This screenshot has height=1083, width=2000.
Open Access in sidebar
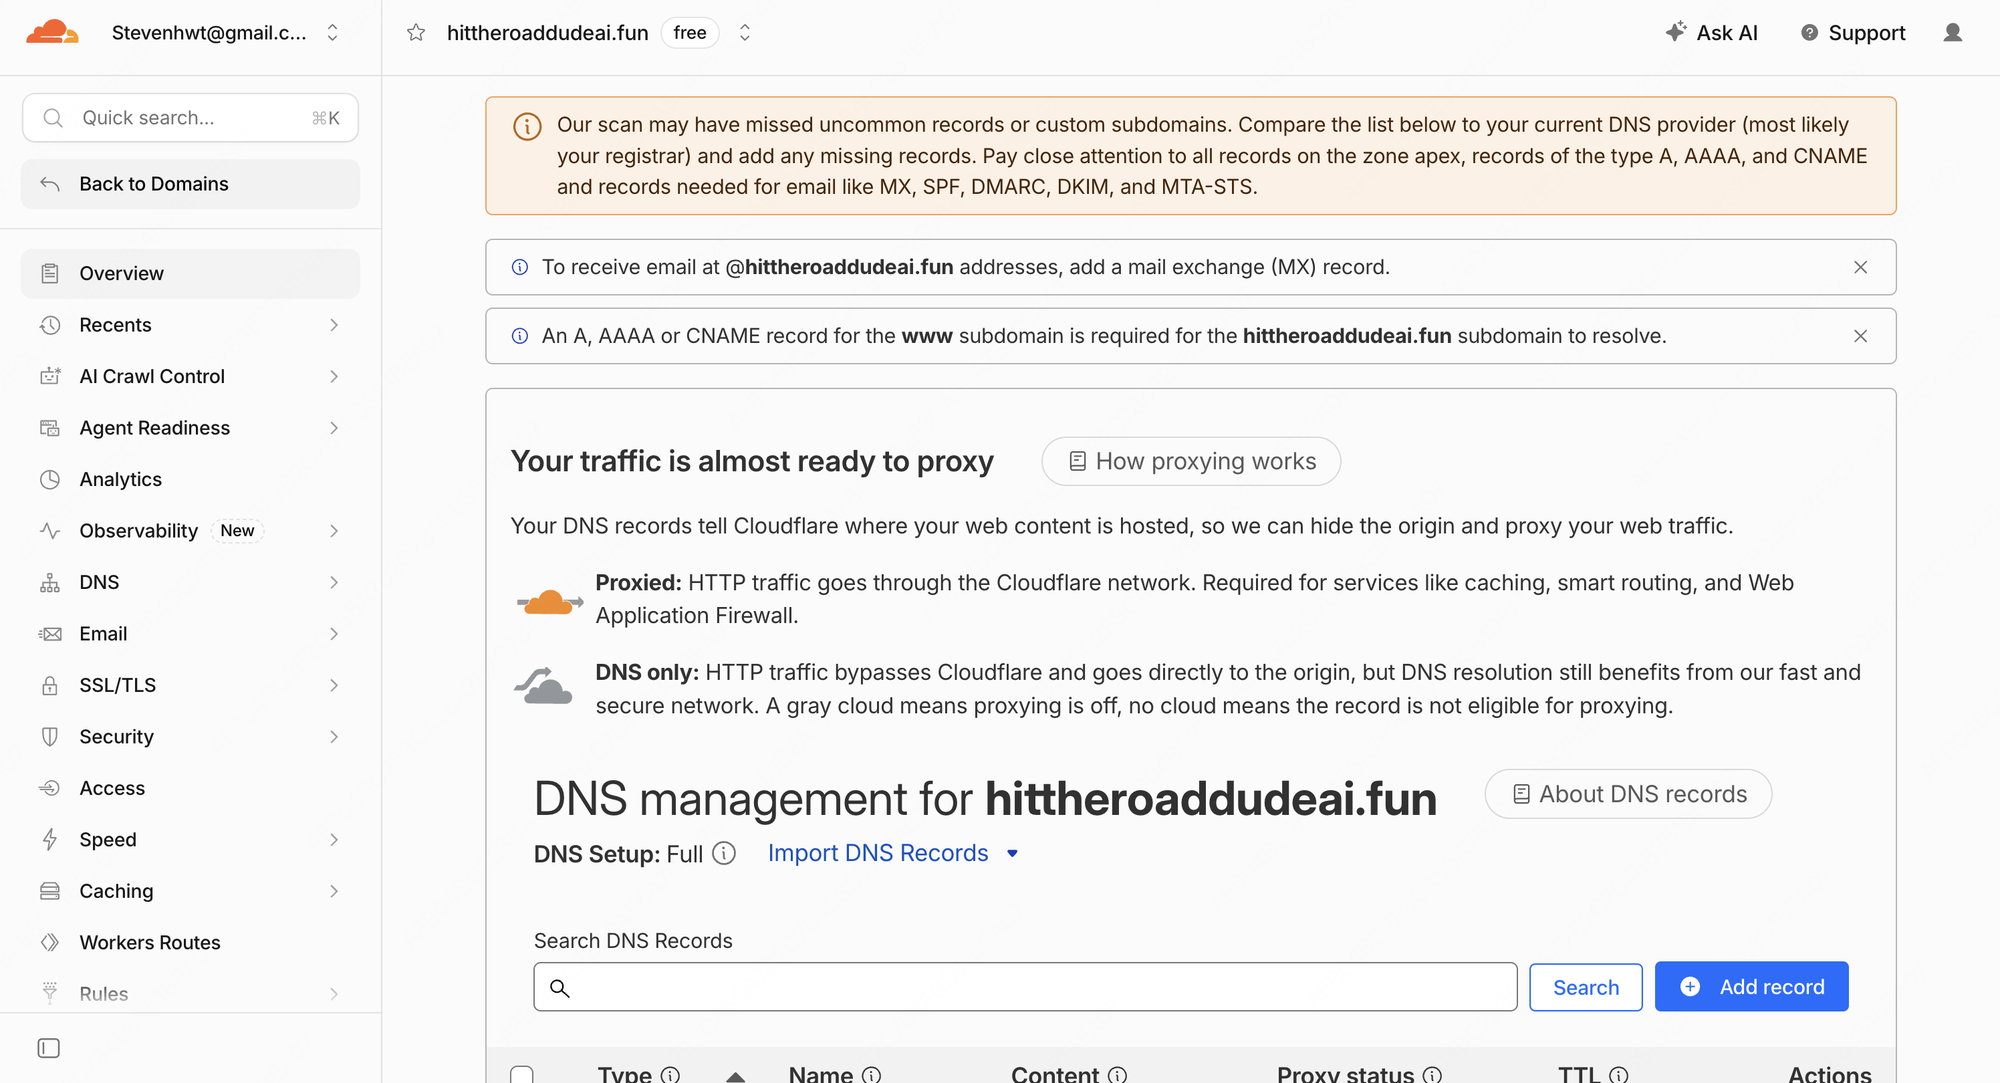pos(190,788)
